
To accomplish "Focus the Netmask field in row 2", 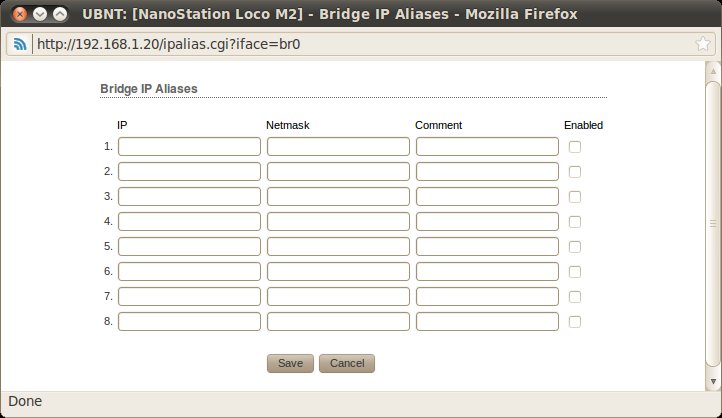I will (x=338, y=172).
